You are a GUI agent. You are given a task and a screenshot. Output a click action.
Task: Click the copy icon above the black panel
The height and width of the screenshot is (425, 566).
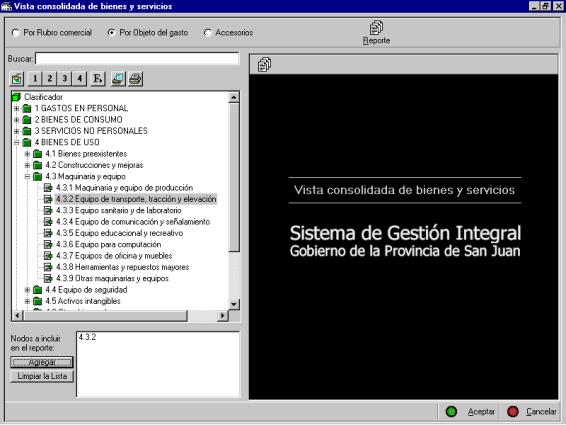[x=264, y=64]
